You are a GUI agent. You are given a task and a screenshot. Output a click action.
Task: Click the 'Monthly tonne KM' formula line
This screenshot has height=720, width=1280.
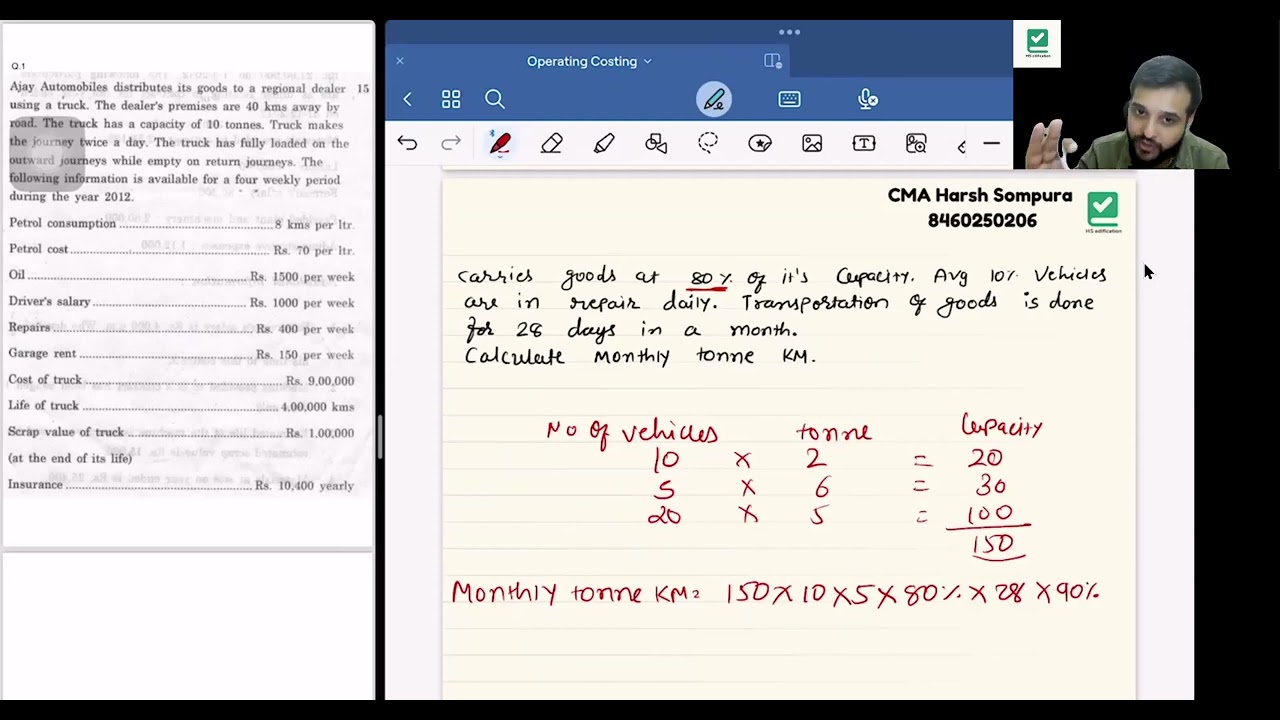pos(775,592)
